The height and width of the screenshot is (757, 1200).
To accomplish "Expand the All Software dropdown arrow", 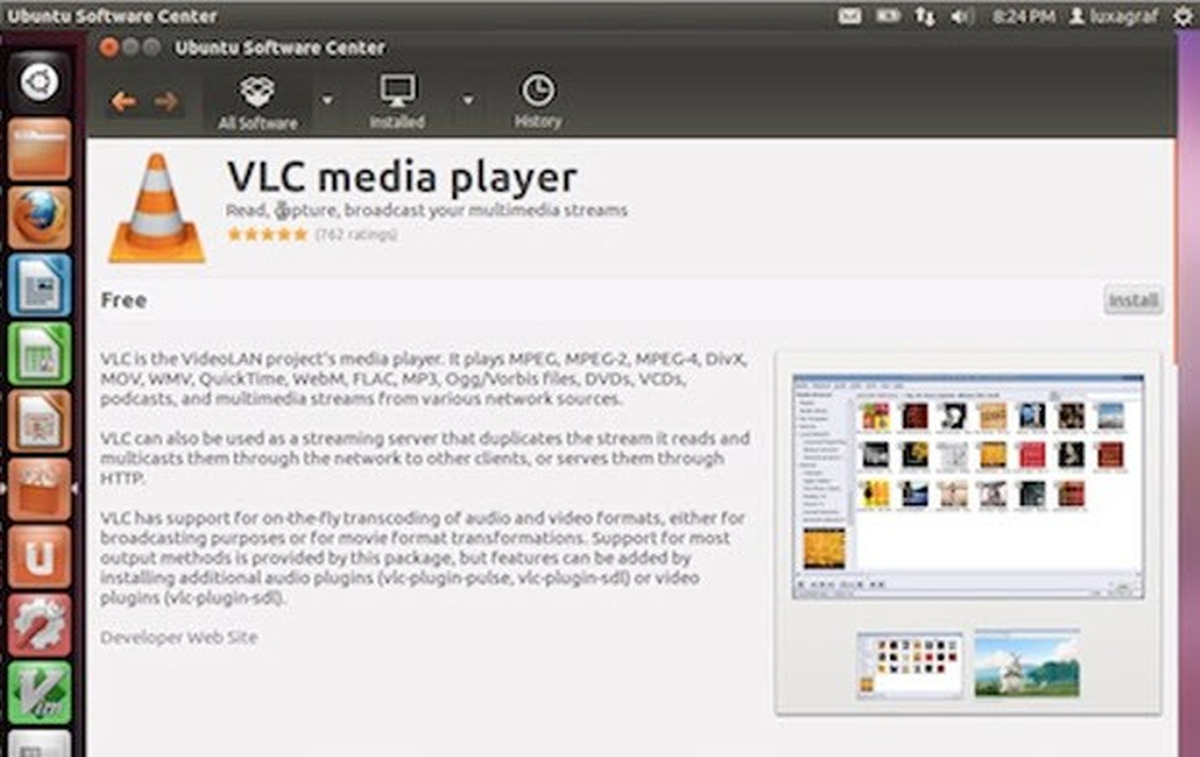I will tap(327, 100).
